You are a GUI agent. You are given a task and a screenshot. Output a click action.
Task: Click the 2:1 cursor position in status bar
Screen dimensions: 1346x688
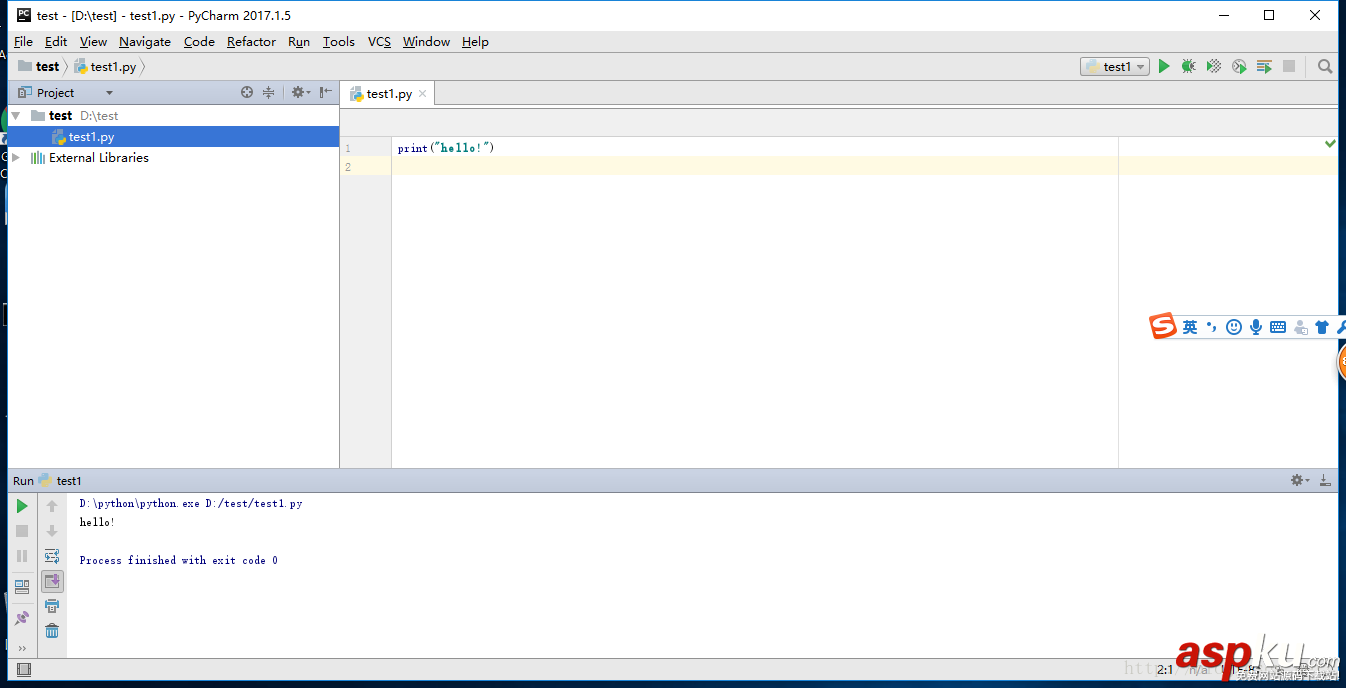click(1165, 670)
